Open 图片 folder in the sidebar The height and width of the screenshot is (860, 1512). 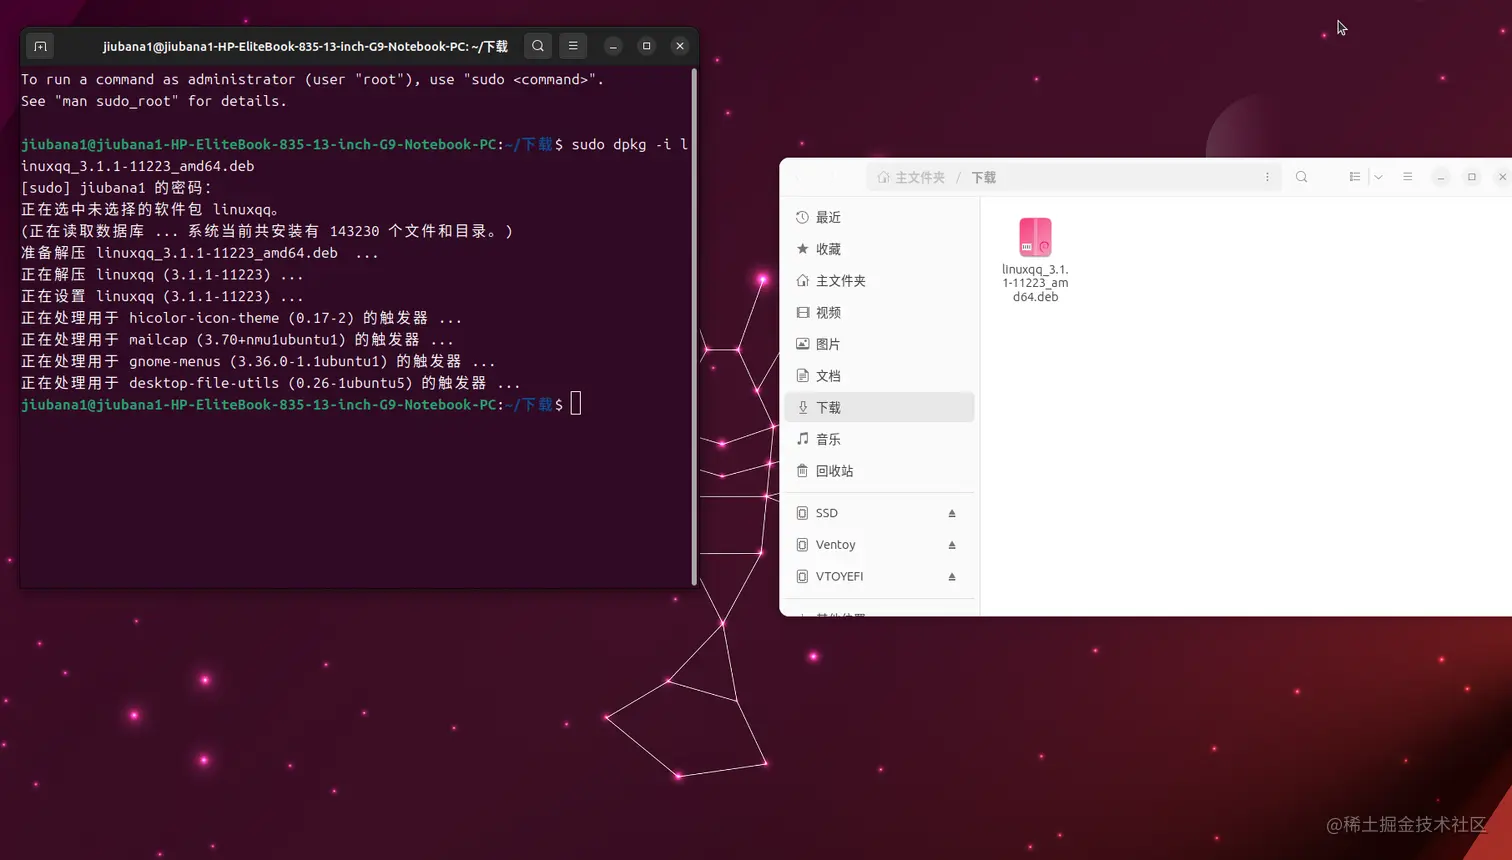[880, 344]
